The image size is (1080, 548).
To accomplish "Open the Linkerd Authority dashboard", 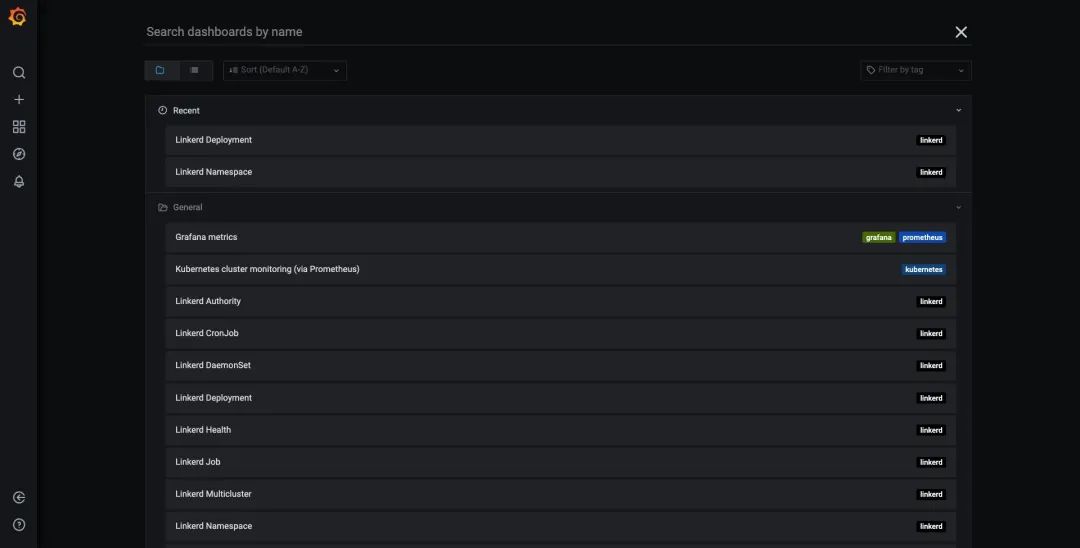I will coord(561,301).
